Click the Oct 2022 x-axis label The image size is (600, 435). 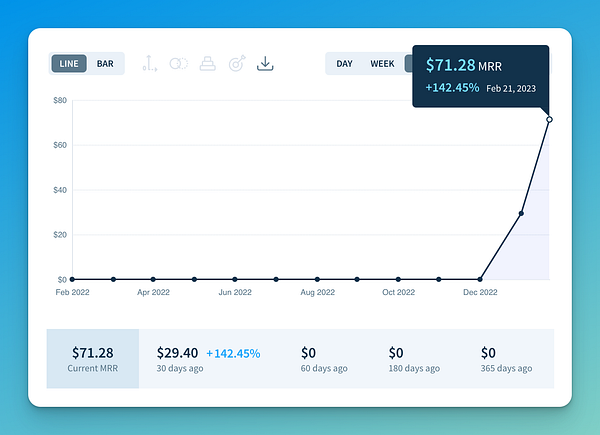coord(398,292)
